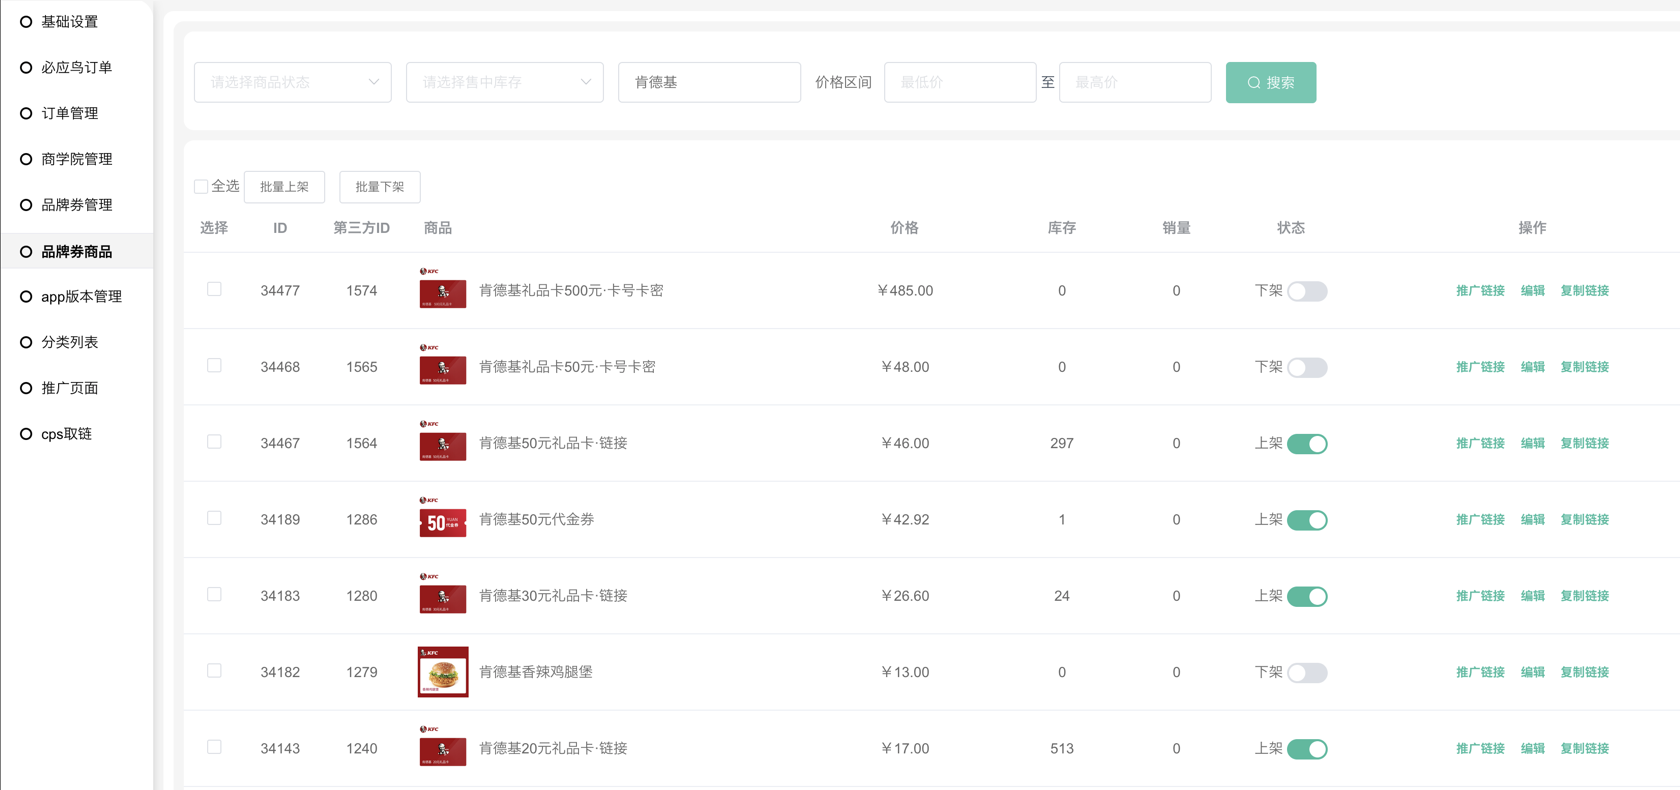The image size is (1680, 790).
Task: Select 品牌券商品 in the sidebar
Action: coord(77,252)
